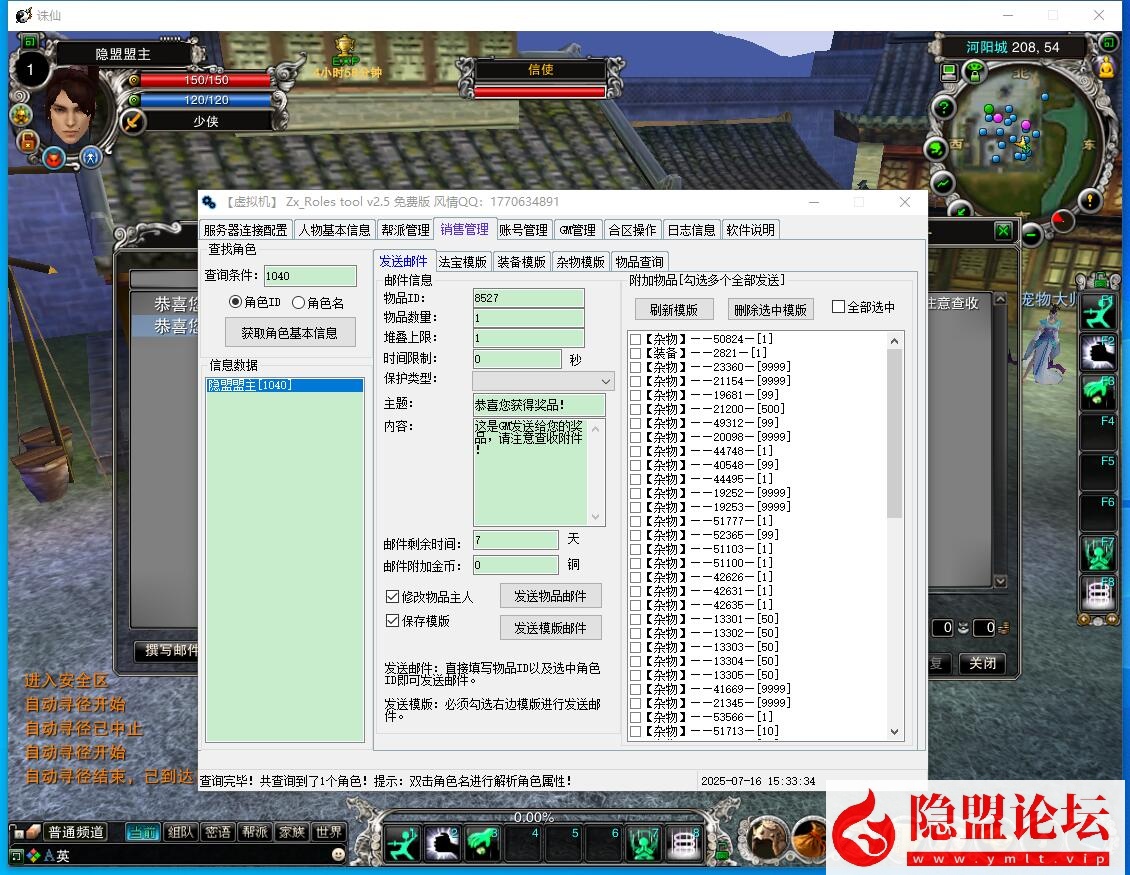Click the 获取角色基本信息 button
1130x875 pixels.
pyautogui.click(x=290, y=333)
